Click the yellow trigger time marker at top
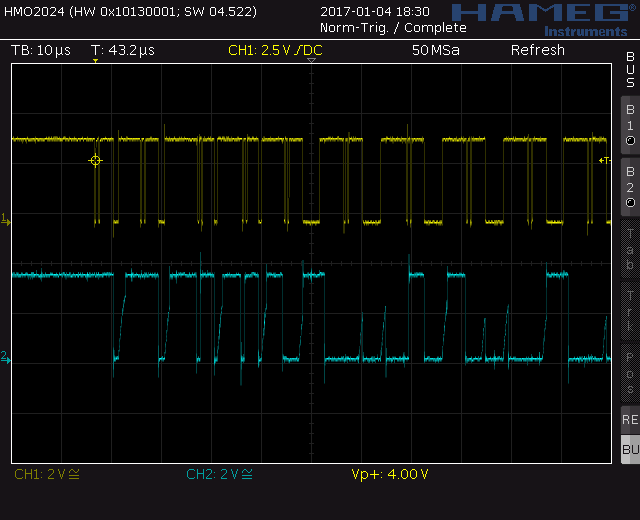 coord(96,61)
